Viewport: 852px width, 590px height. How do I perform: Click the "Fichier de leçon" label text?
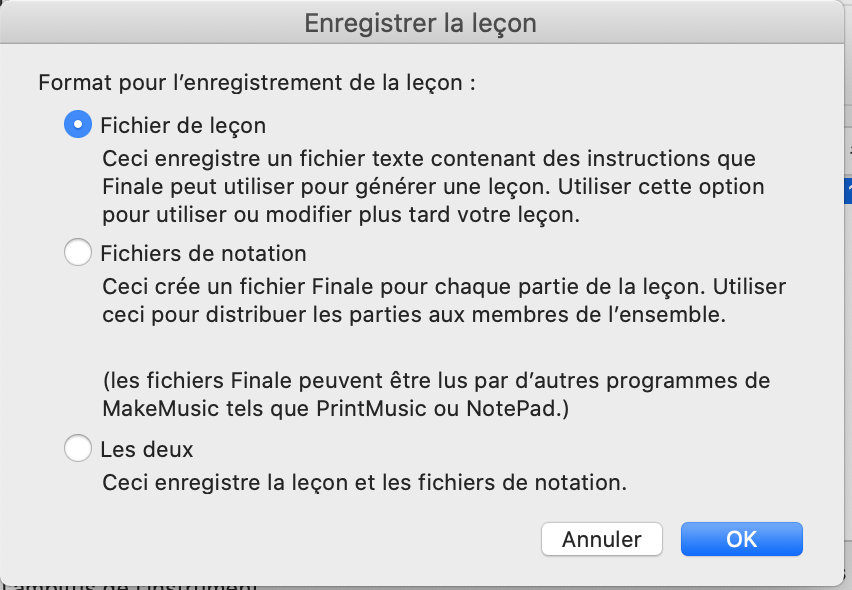183,126
